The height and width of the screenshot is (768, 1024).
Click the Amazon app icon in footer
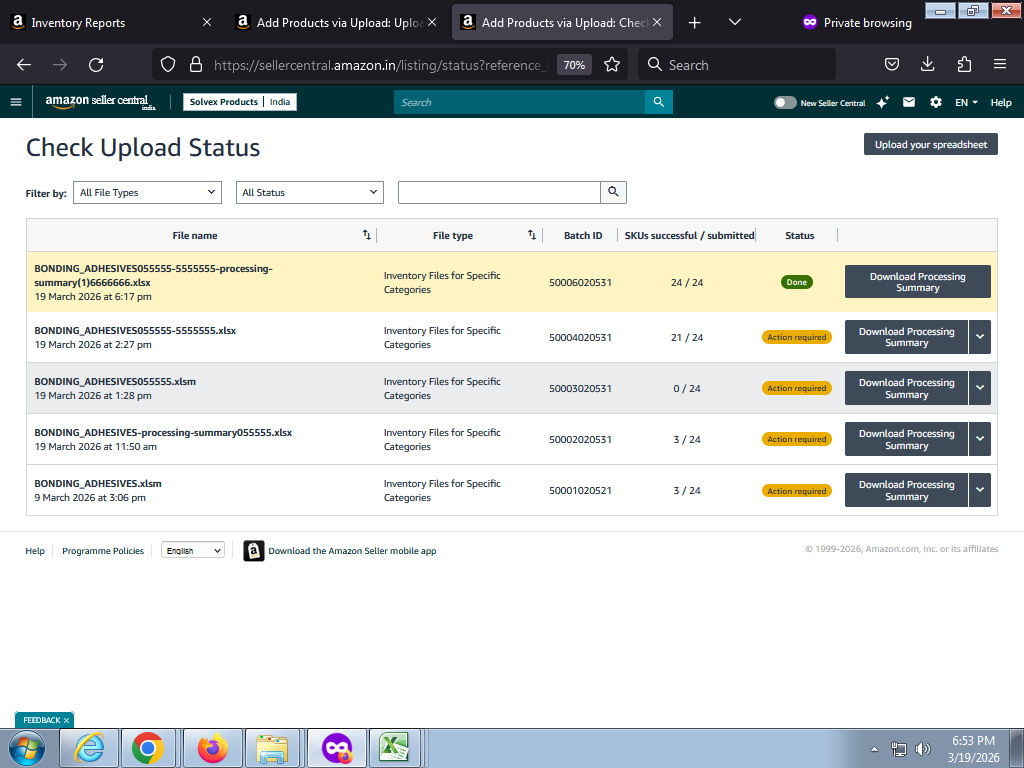(x=253, y=551)
